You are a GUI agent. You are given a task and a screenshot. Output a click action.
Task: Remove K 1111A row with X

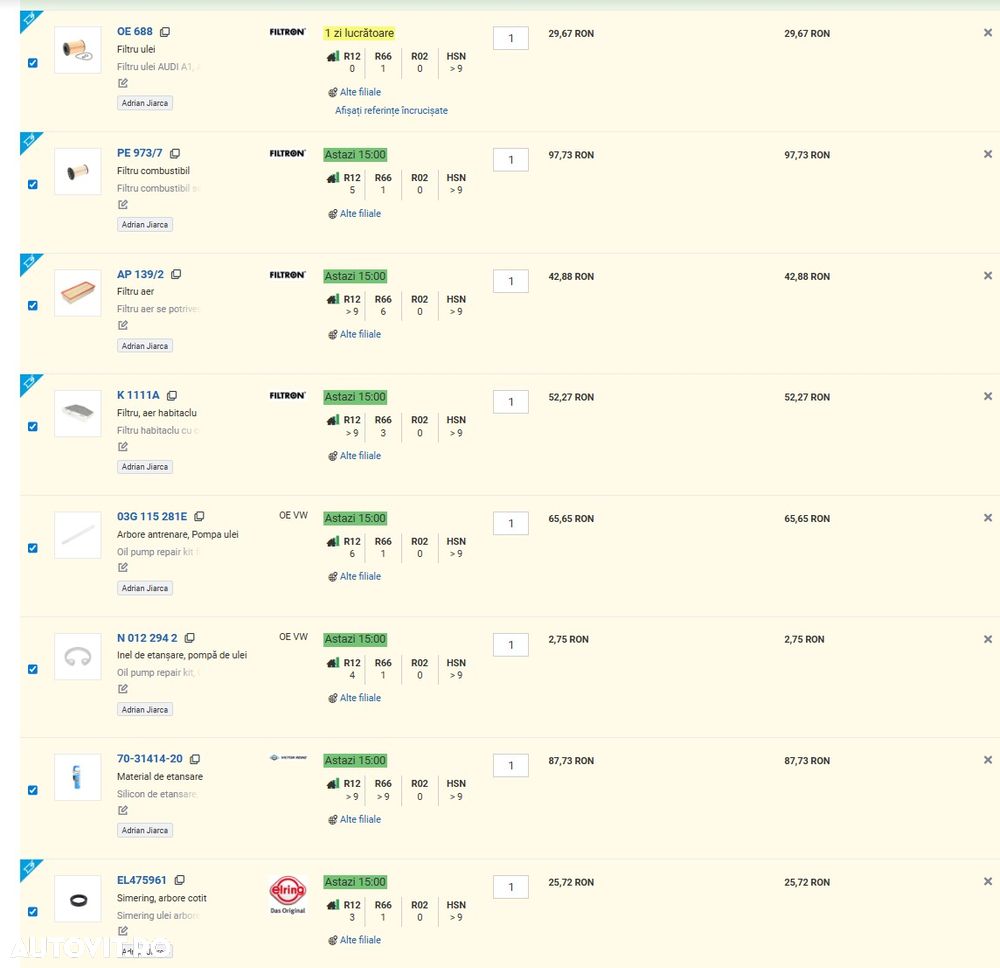coord(987,396)
